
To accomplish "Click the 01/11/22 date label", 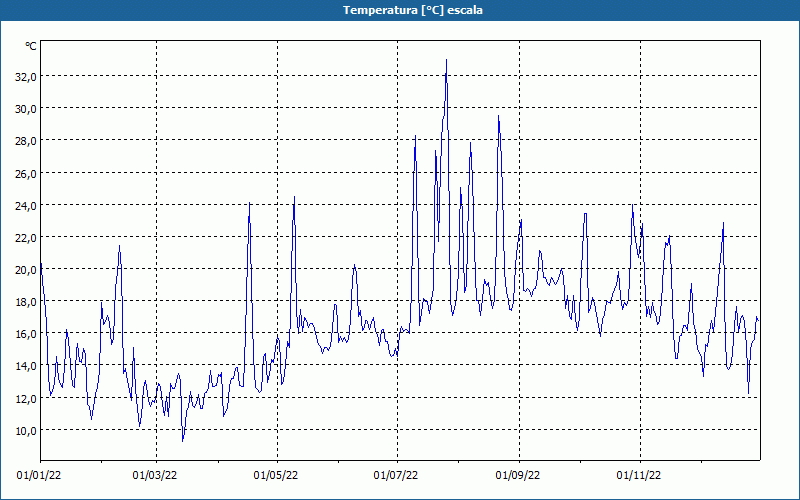I will coord(639,476).
